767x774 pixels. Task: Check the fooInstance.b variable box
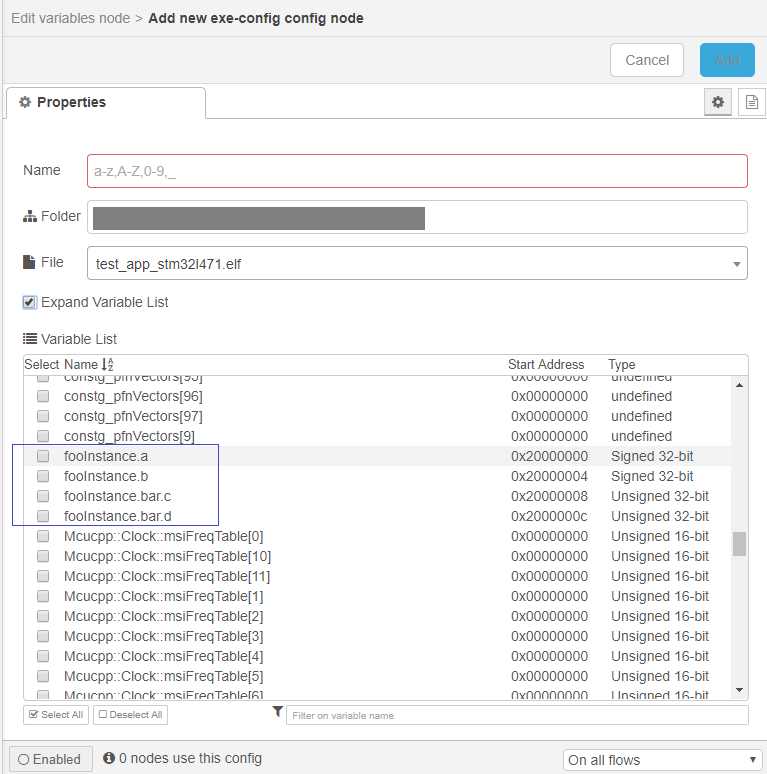tap(43, 476)
